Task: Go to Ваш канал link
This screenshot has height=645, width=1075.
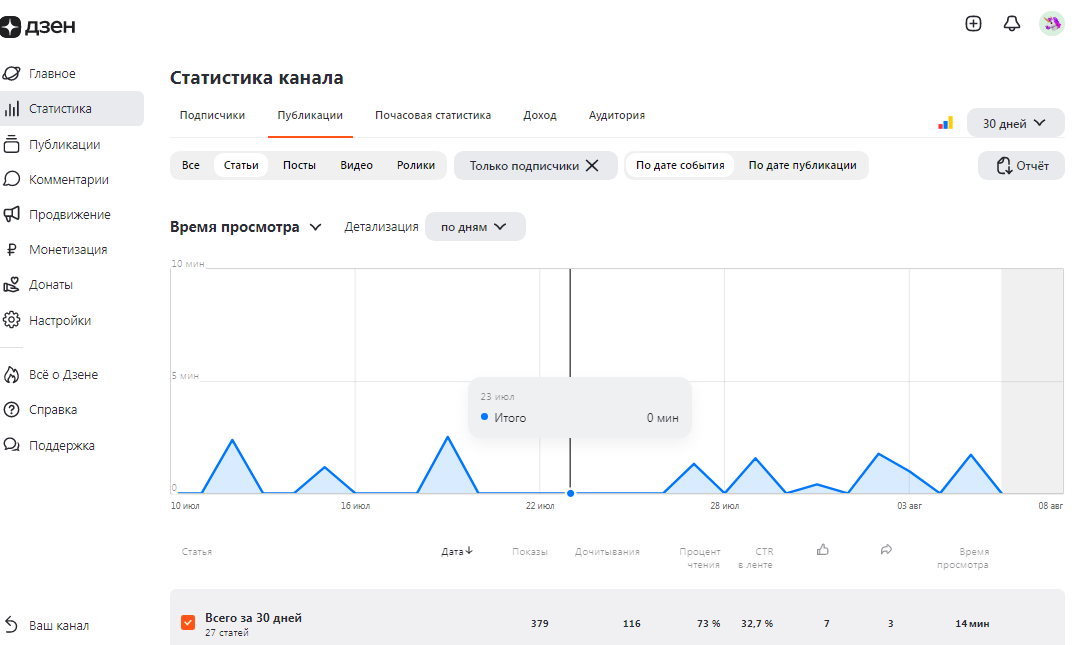Action: coord(59,625)
